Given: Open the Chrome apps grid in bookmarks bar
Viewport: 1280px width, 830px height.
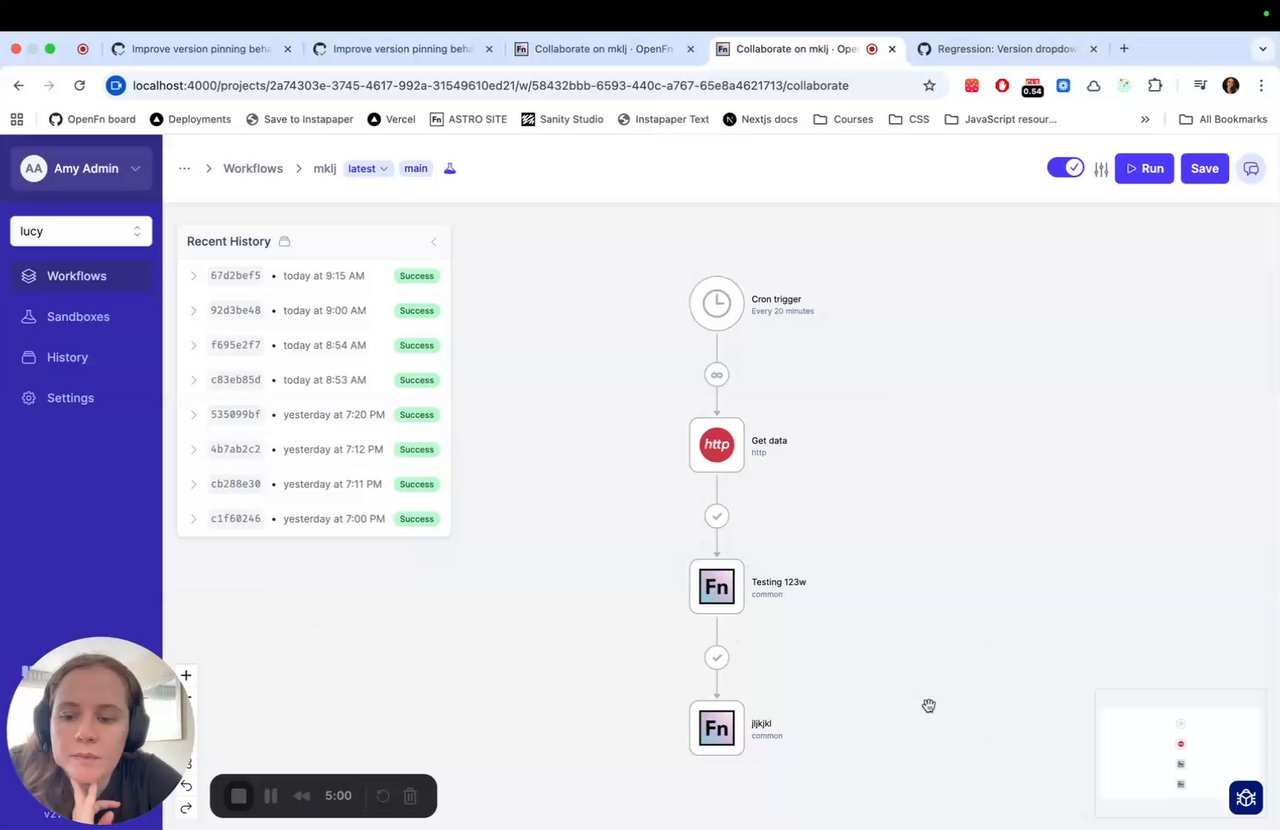Looking at the screenshot, I should pos(17,119).
